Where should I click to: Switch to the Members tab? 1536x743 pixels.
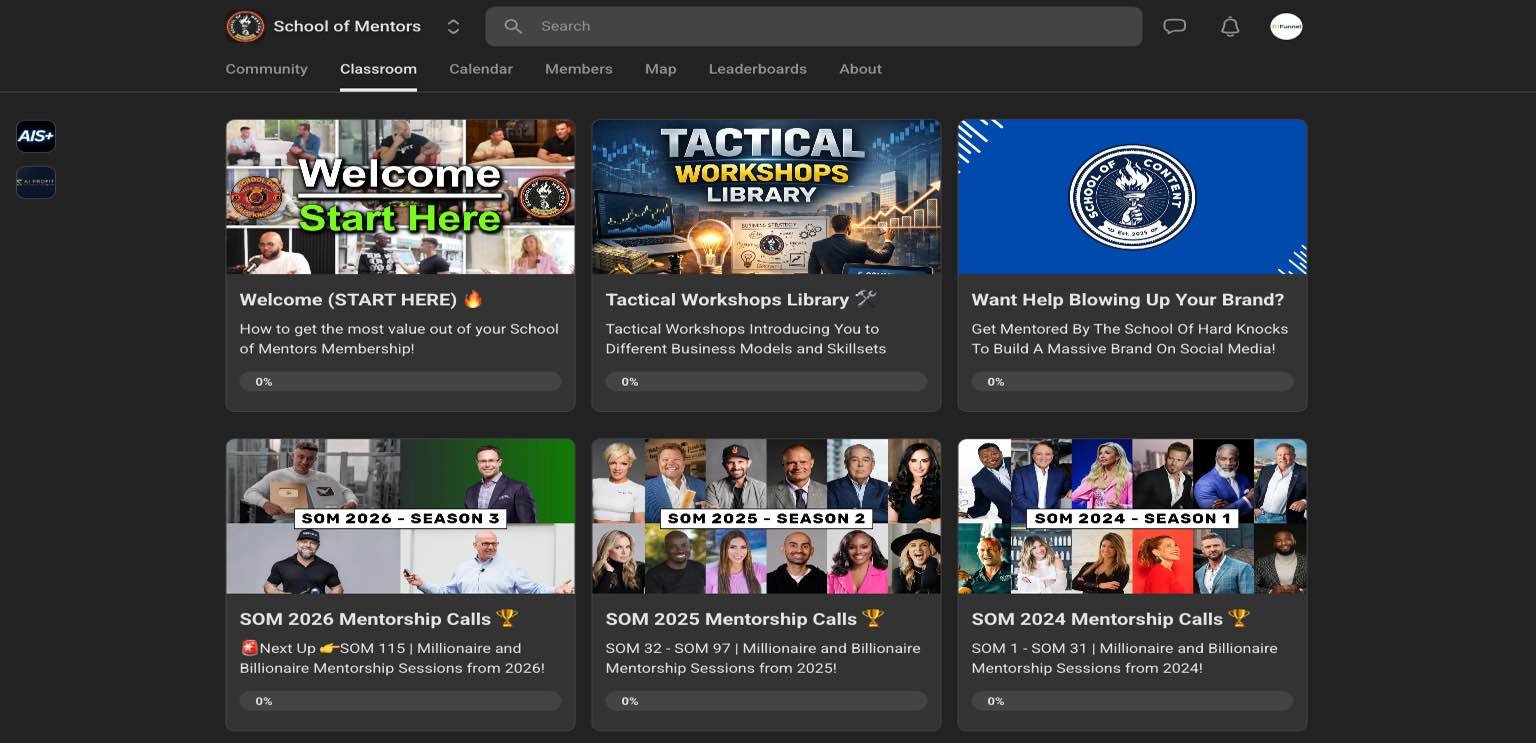coord(578,69)
